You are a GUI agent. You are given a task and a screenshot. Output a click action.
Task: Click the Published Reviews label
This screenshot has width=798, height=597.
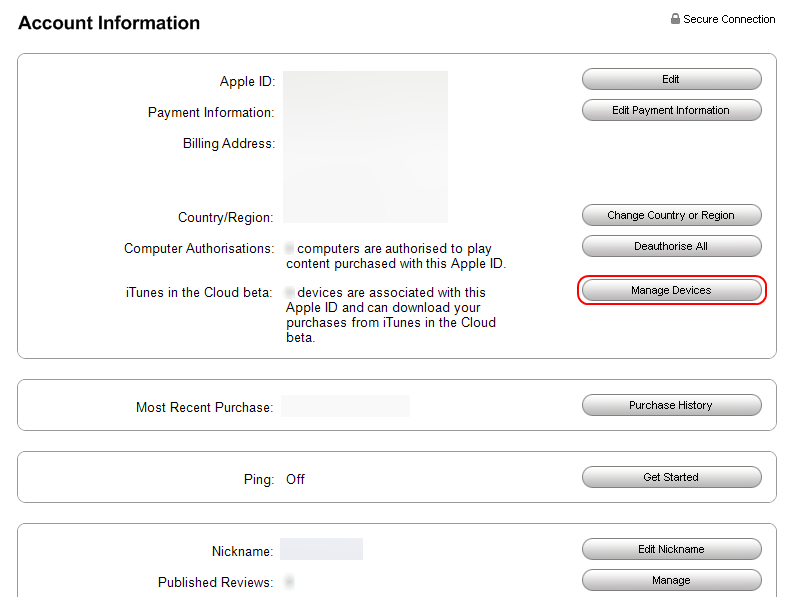pos(214,582)
